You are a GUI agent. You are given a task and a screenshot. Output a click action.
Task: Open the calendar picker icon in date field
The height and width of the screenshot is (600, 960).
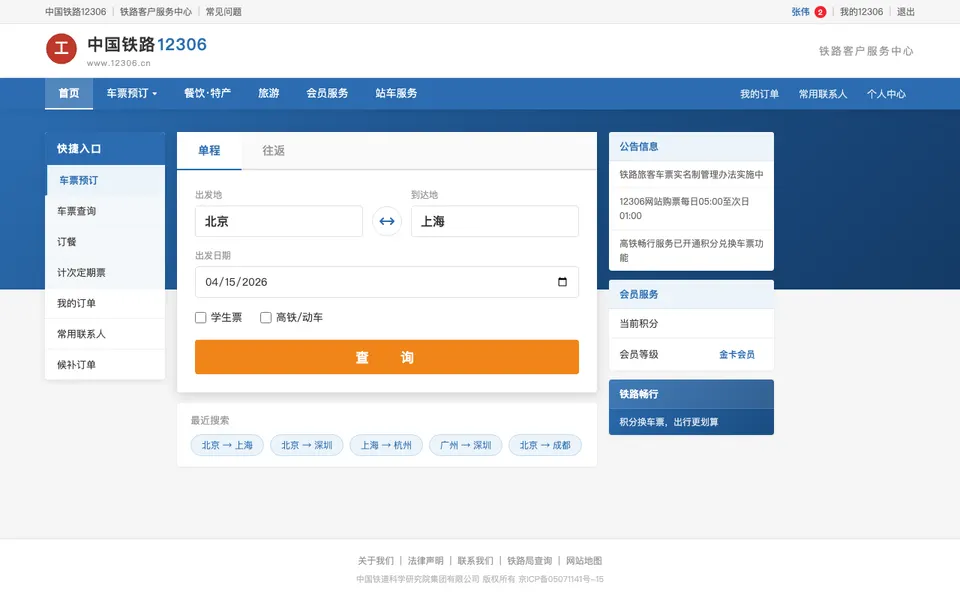click(x=562, y=282)
